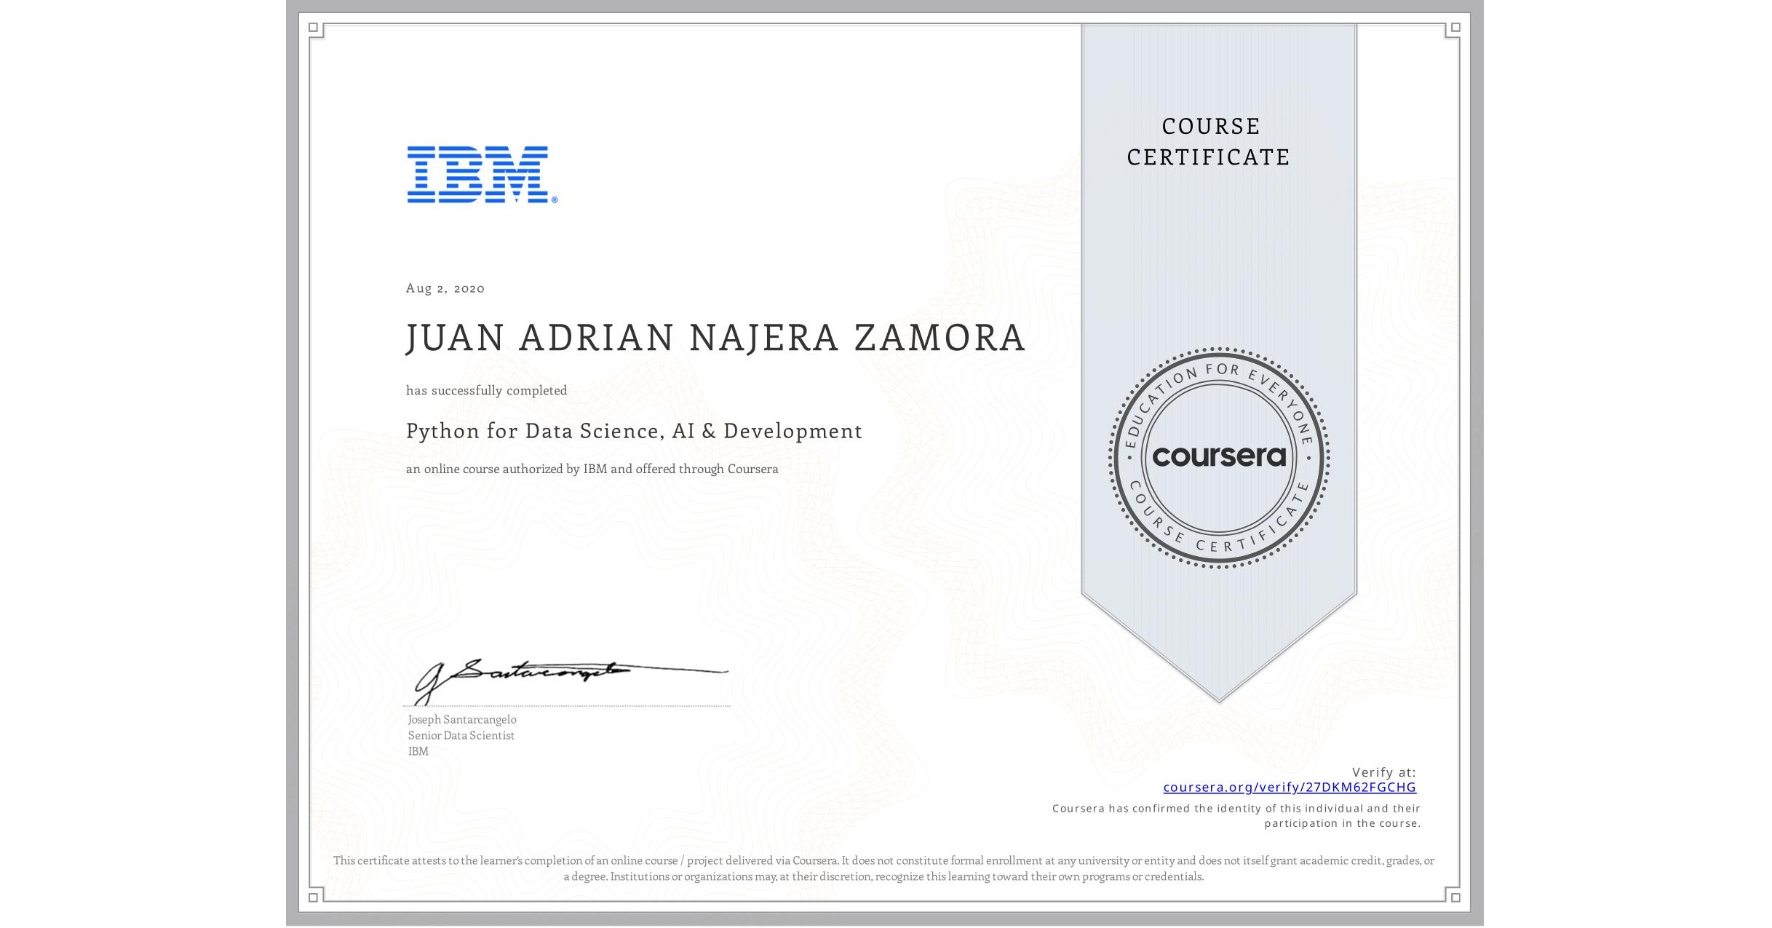Click the 'Joseph Santarcangelo' credential text
This screenshot has height=928, width=1772.
pyautogui.click(x=463, y=719)
